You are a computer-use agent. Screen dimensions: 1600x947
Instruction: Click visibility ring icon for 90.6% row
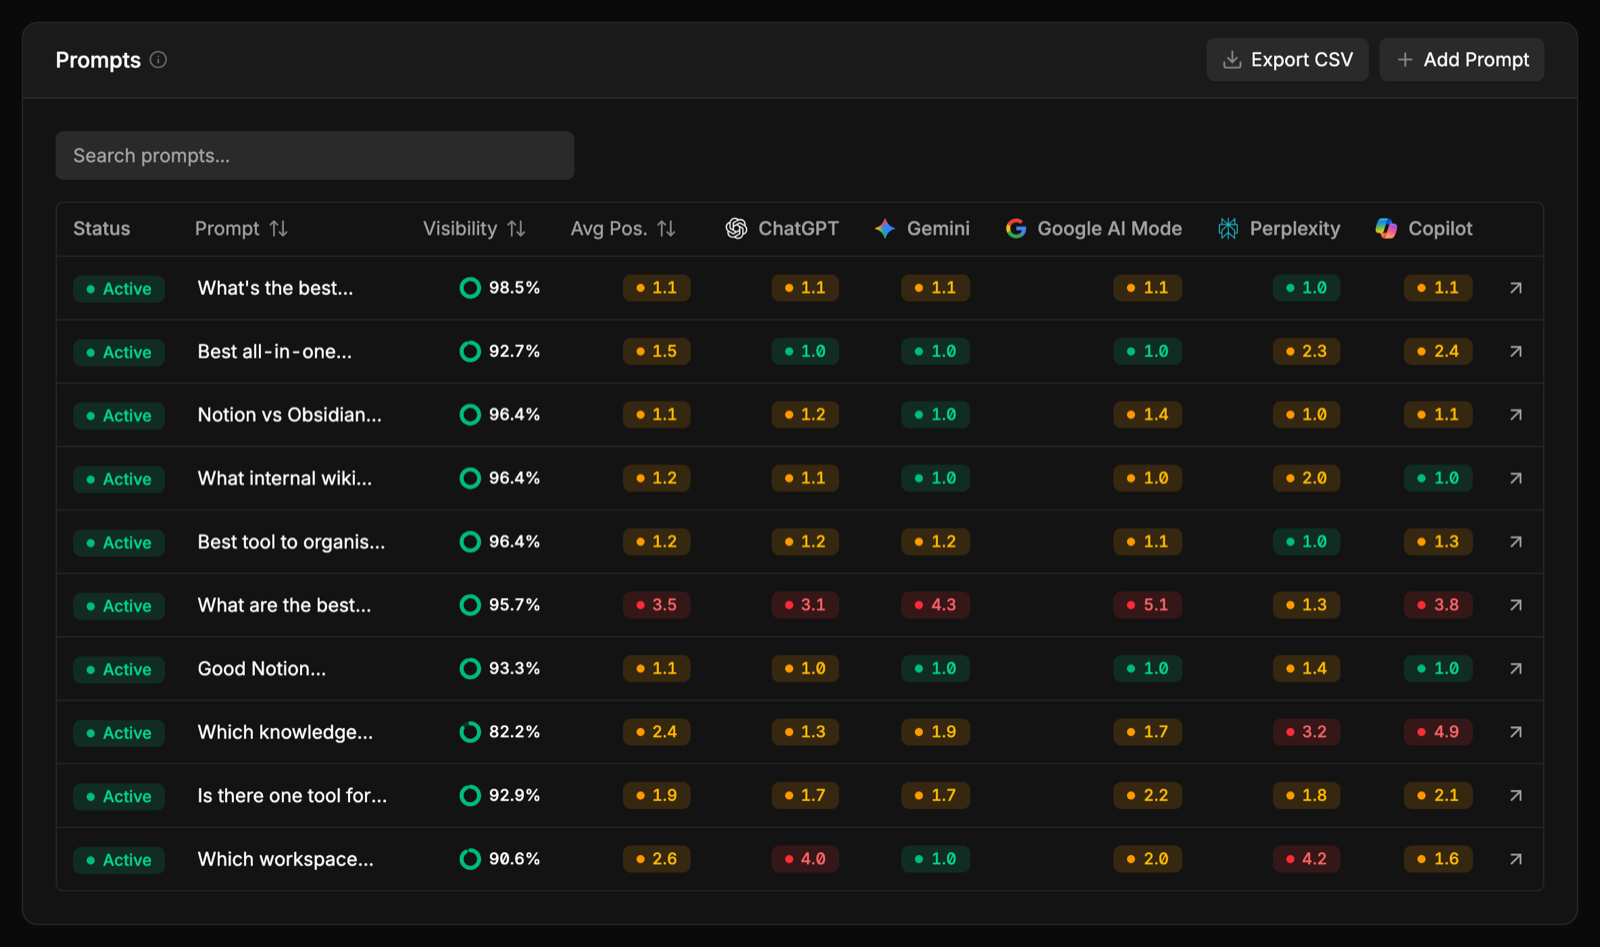(470, 859)
